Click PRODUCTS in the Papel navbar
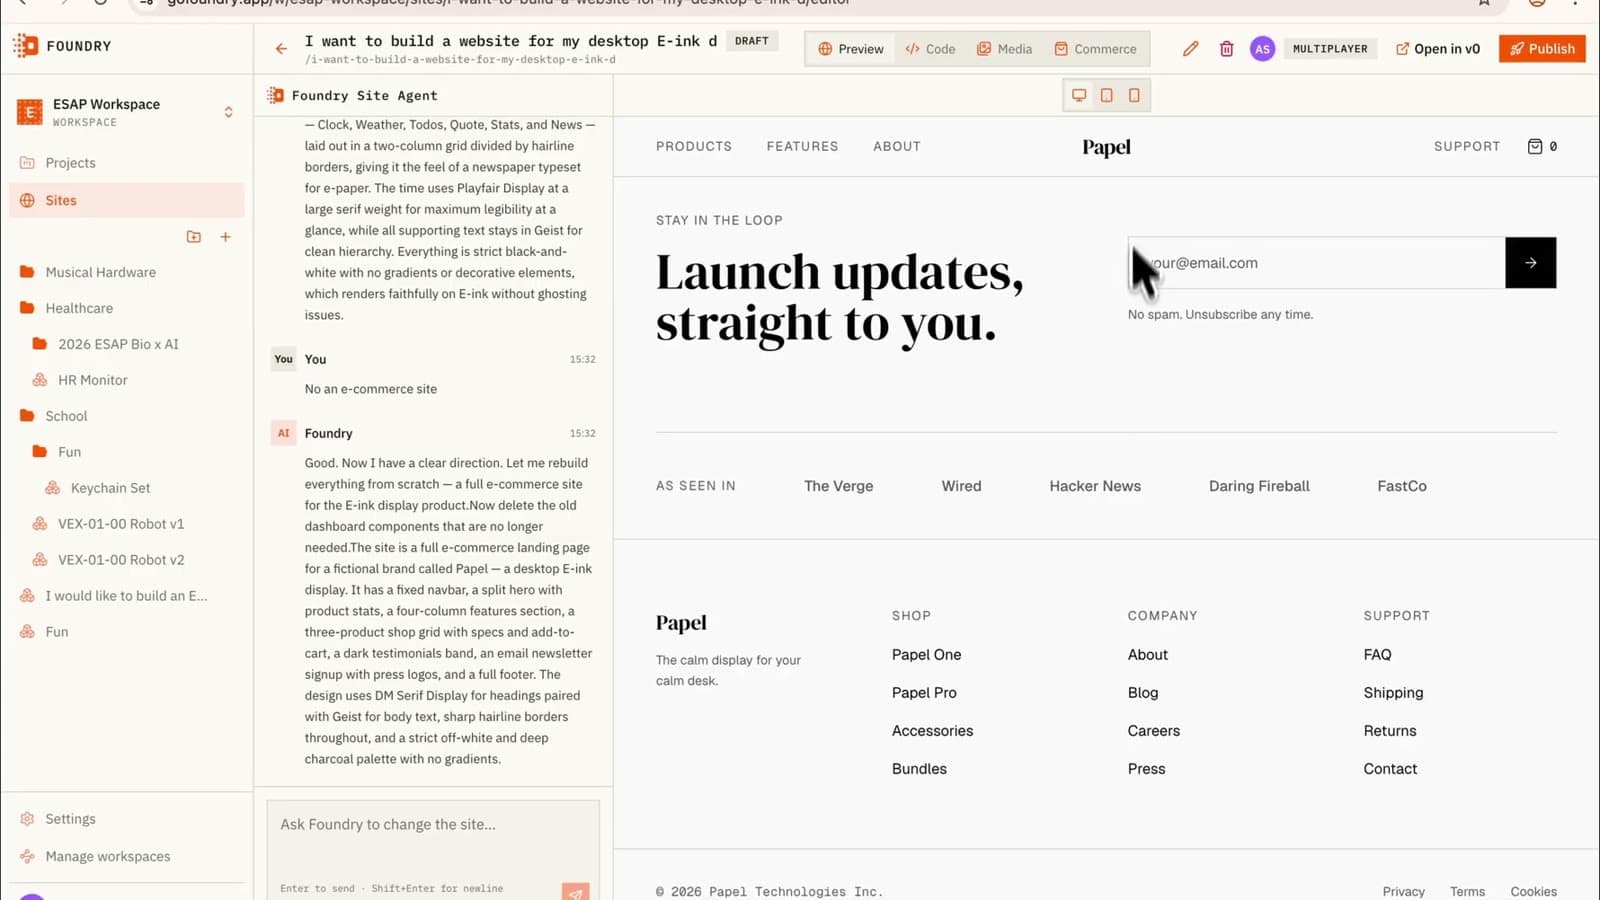 694,146
